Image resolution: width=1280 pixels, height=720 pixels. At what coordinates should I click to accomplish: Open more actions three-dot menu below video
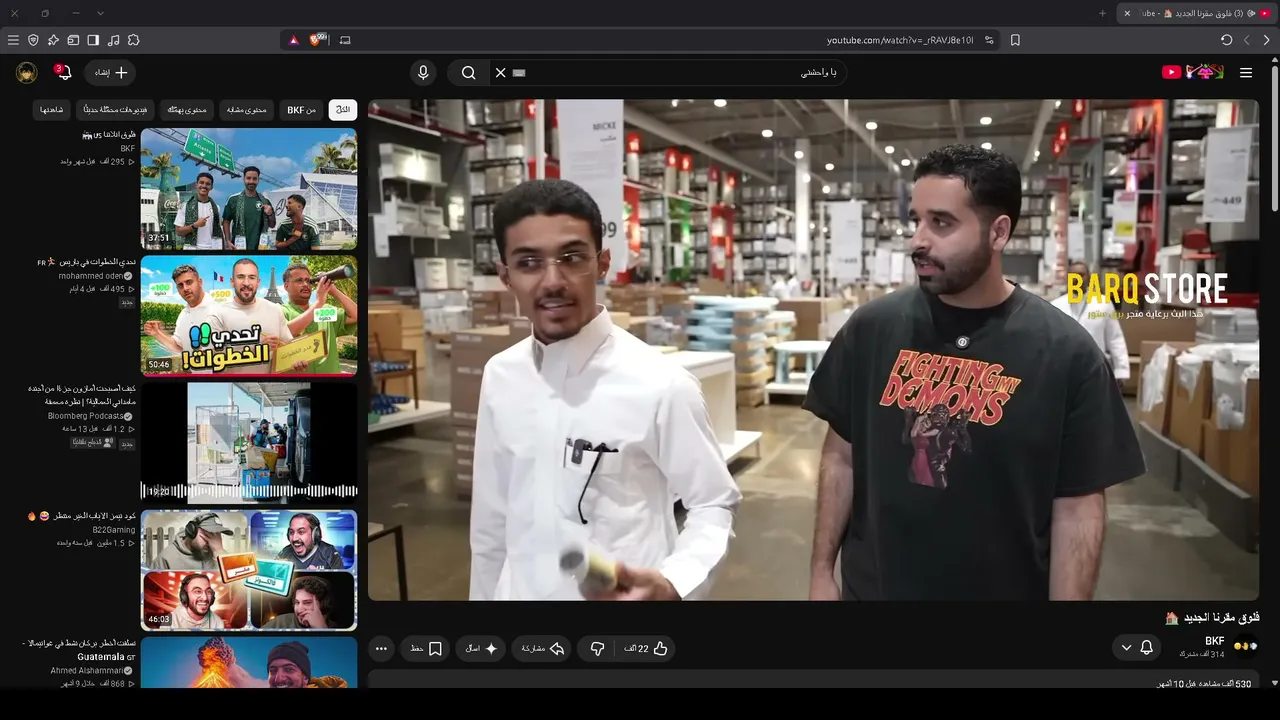(381, 648)
